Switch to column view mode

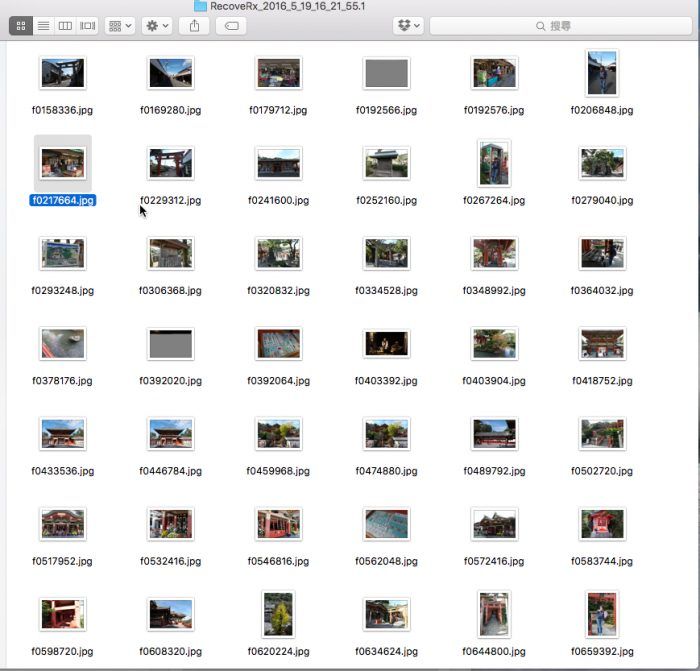pyautogui.click(x=65, y=26)
